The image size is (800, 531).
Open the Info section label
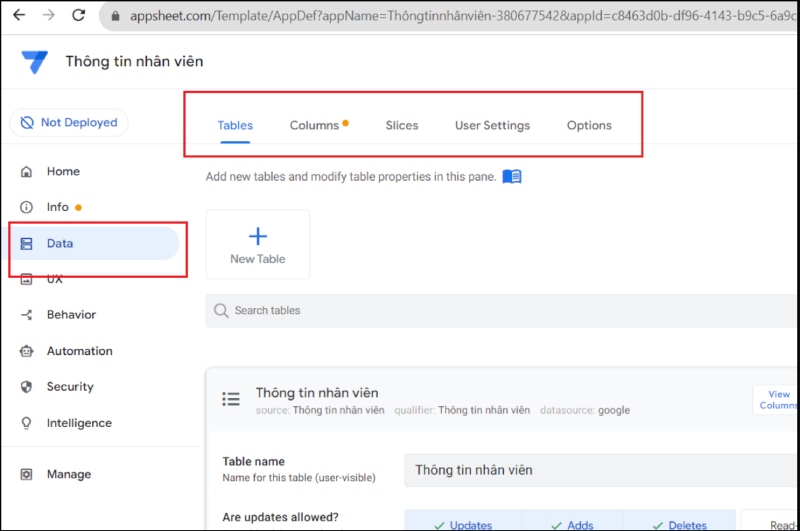coord(58,207)
